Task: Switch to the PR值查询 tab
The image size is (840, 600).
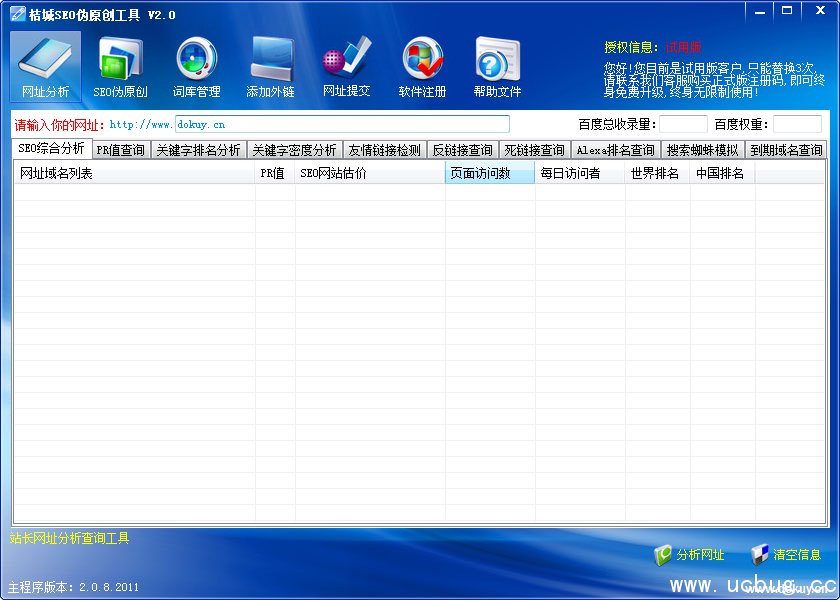Action: (120, 150)
